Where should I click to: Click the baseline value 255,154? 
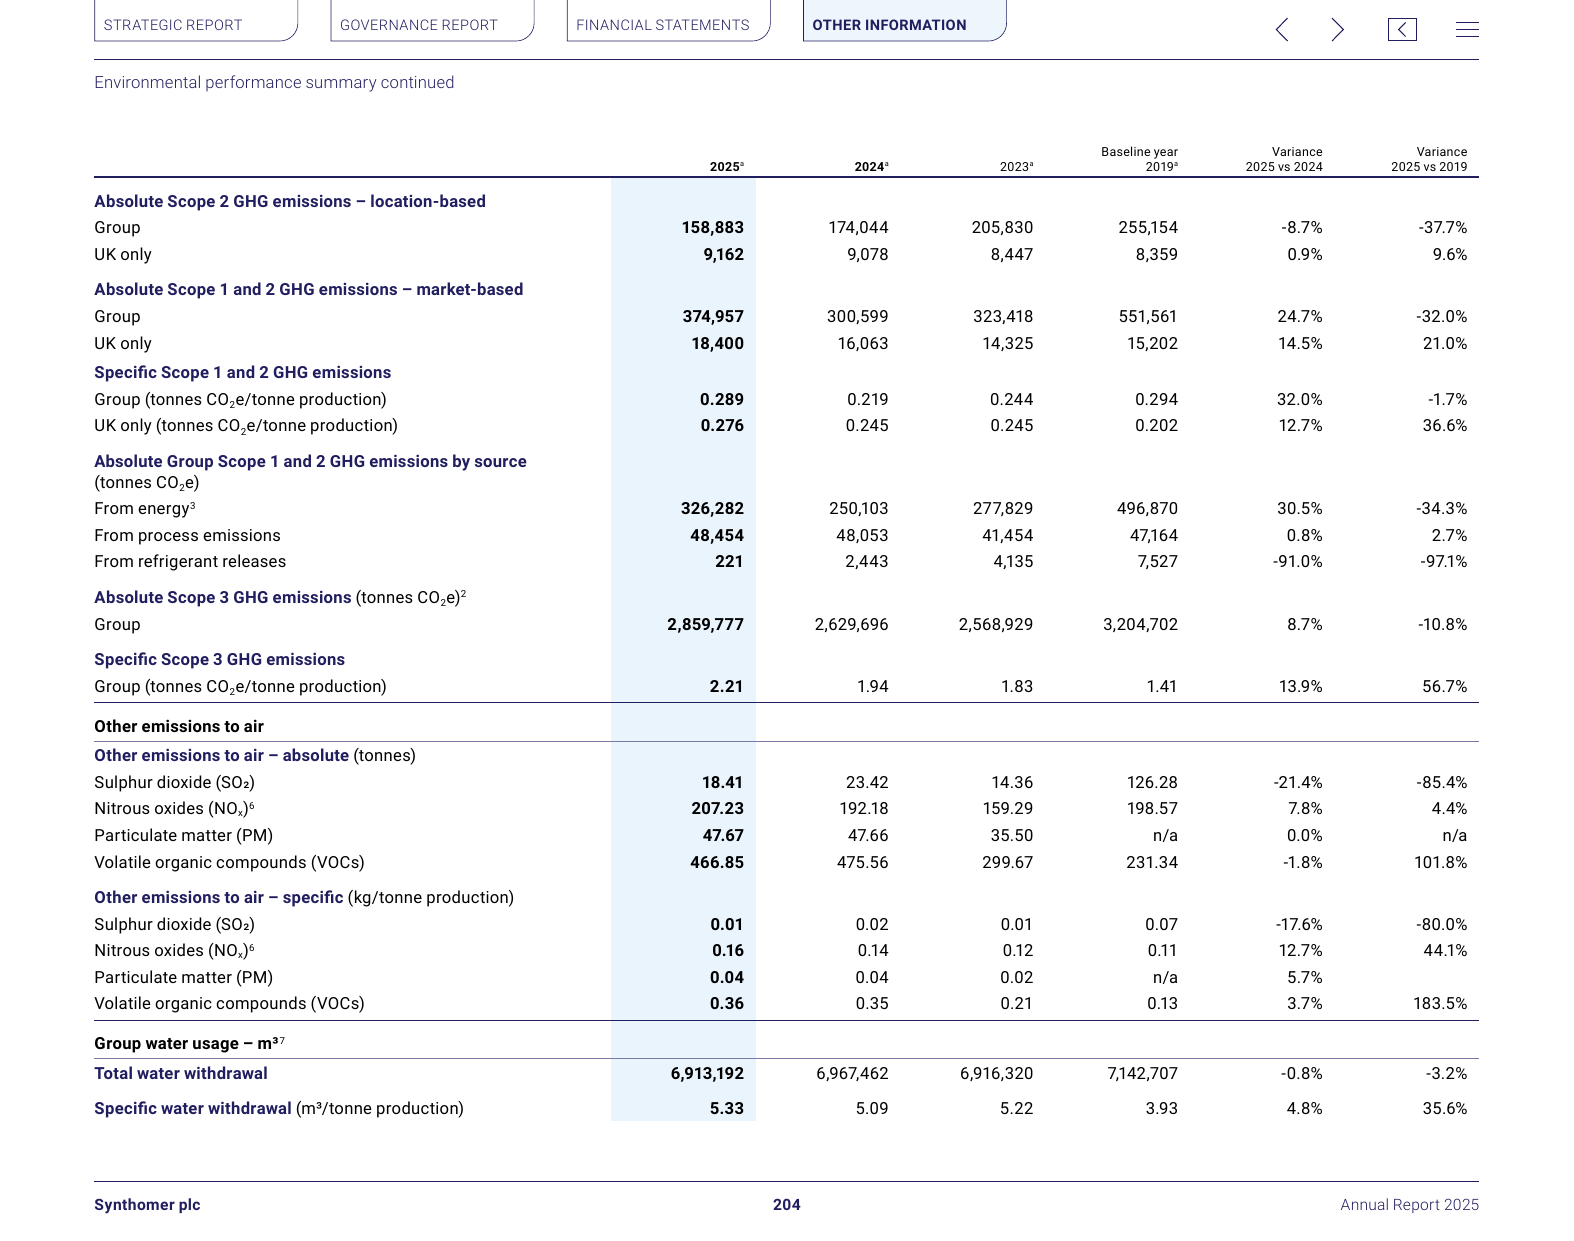pyautogui.click(x=1148, y=228)
